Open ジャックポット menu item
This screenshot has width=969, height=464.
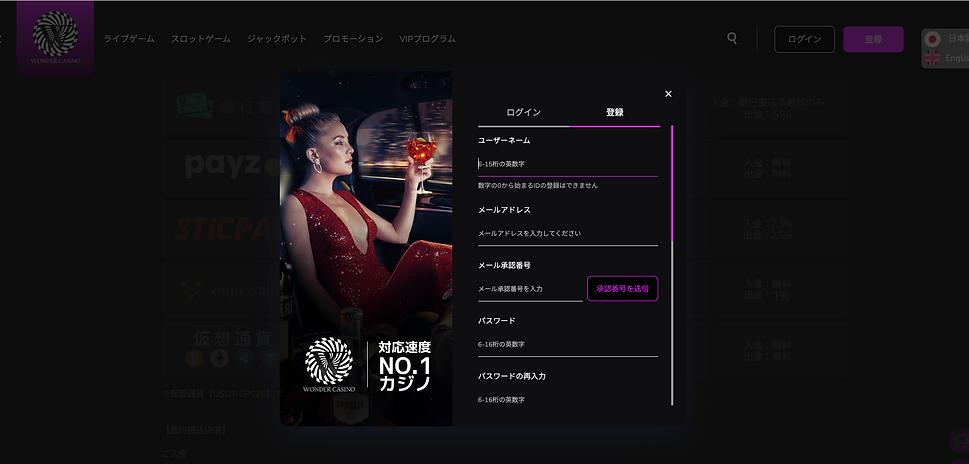(x=277, y=38)
